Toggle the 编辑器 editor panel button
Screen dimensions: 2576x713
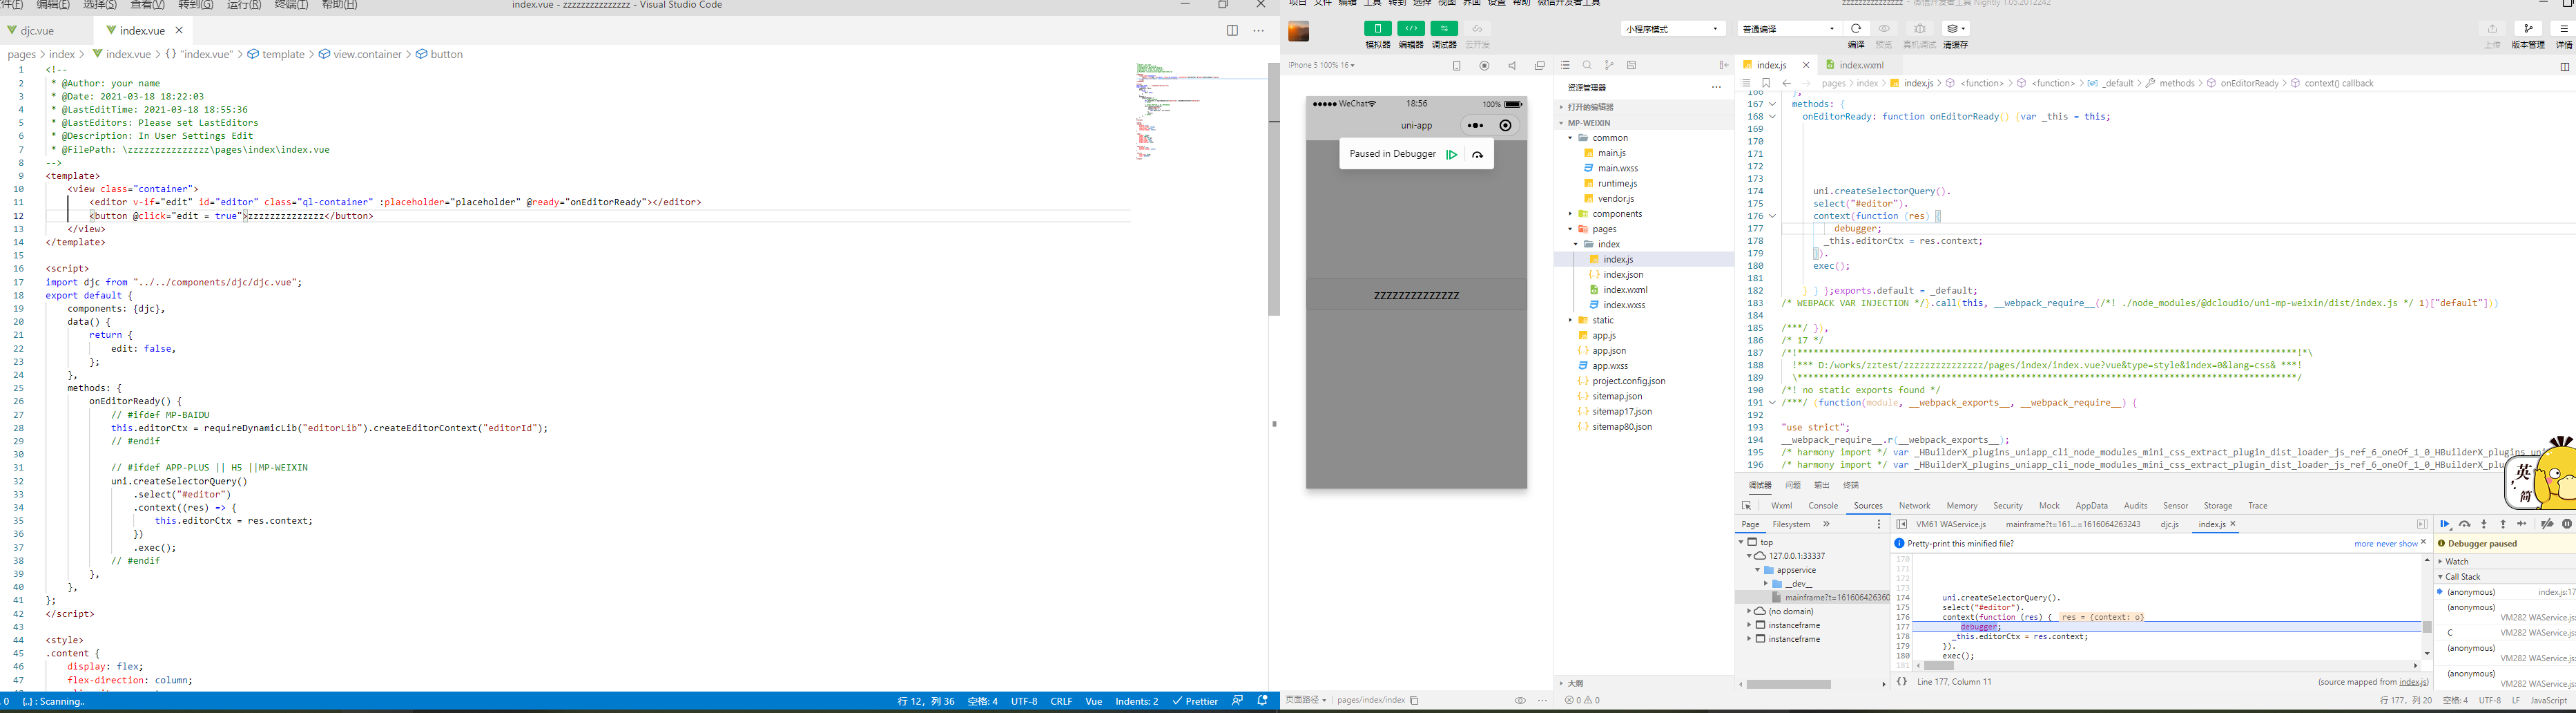click(1411, 29)
